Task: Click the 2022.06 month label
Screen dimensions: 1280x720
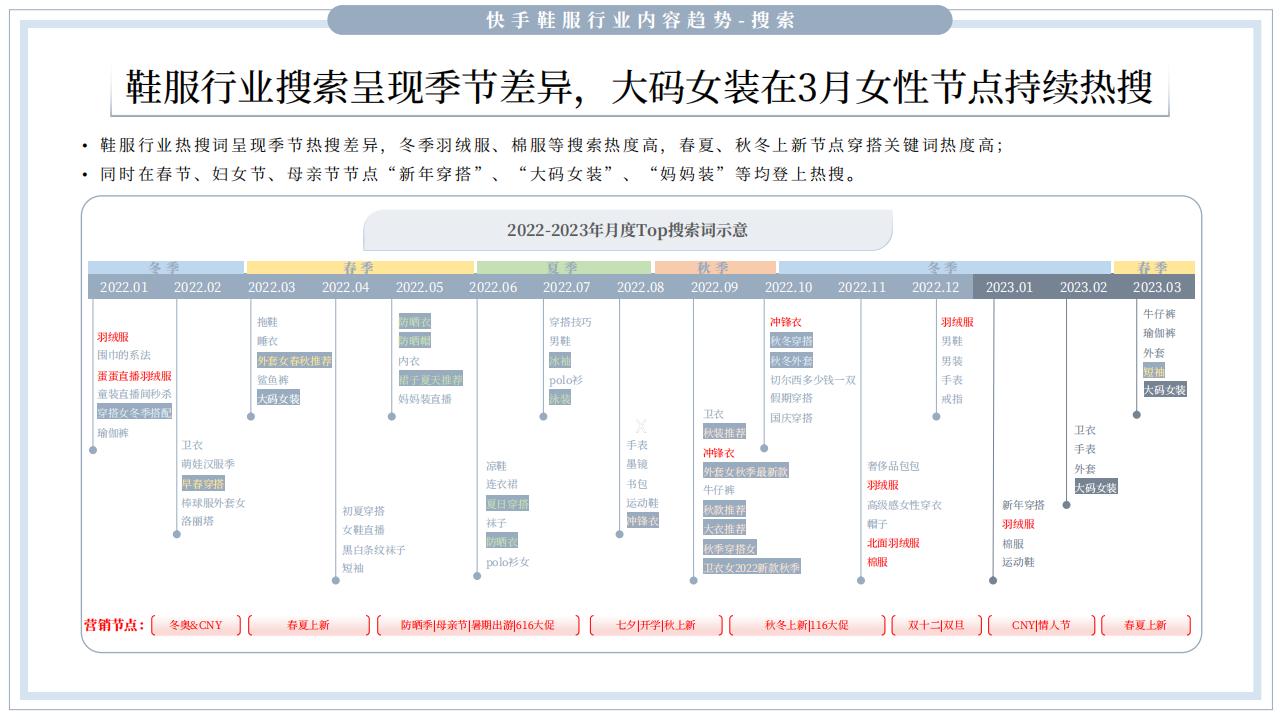Action: tap(493, 287)
